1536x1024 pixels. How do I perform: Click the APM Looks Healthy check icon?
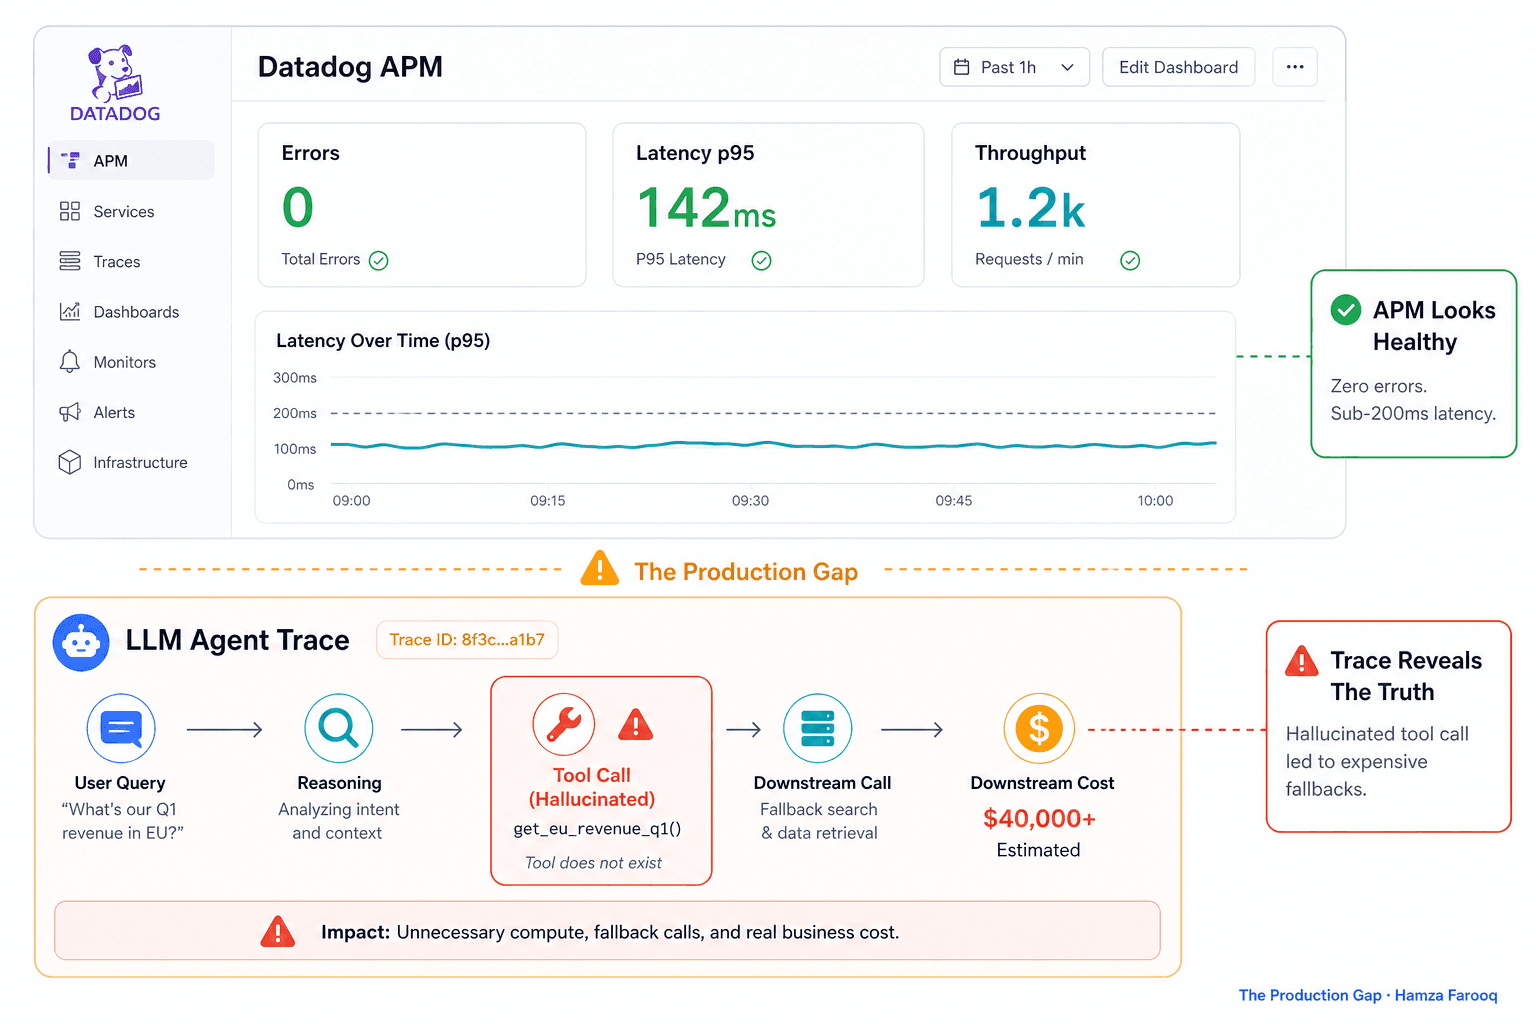tap(1346, 310)
